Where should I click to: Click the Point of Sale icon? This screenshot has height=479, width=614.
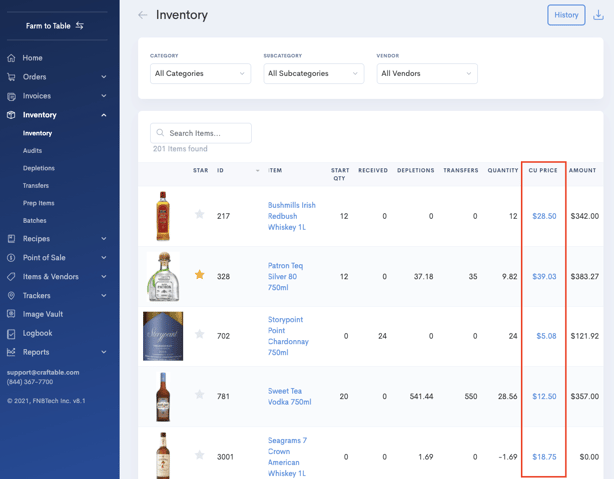pyautogui.click(x=11, y=258)
